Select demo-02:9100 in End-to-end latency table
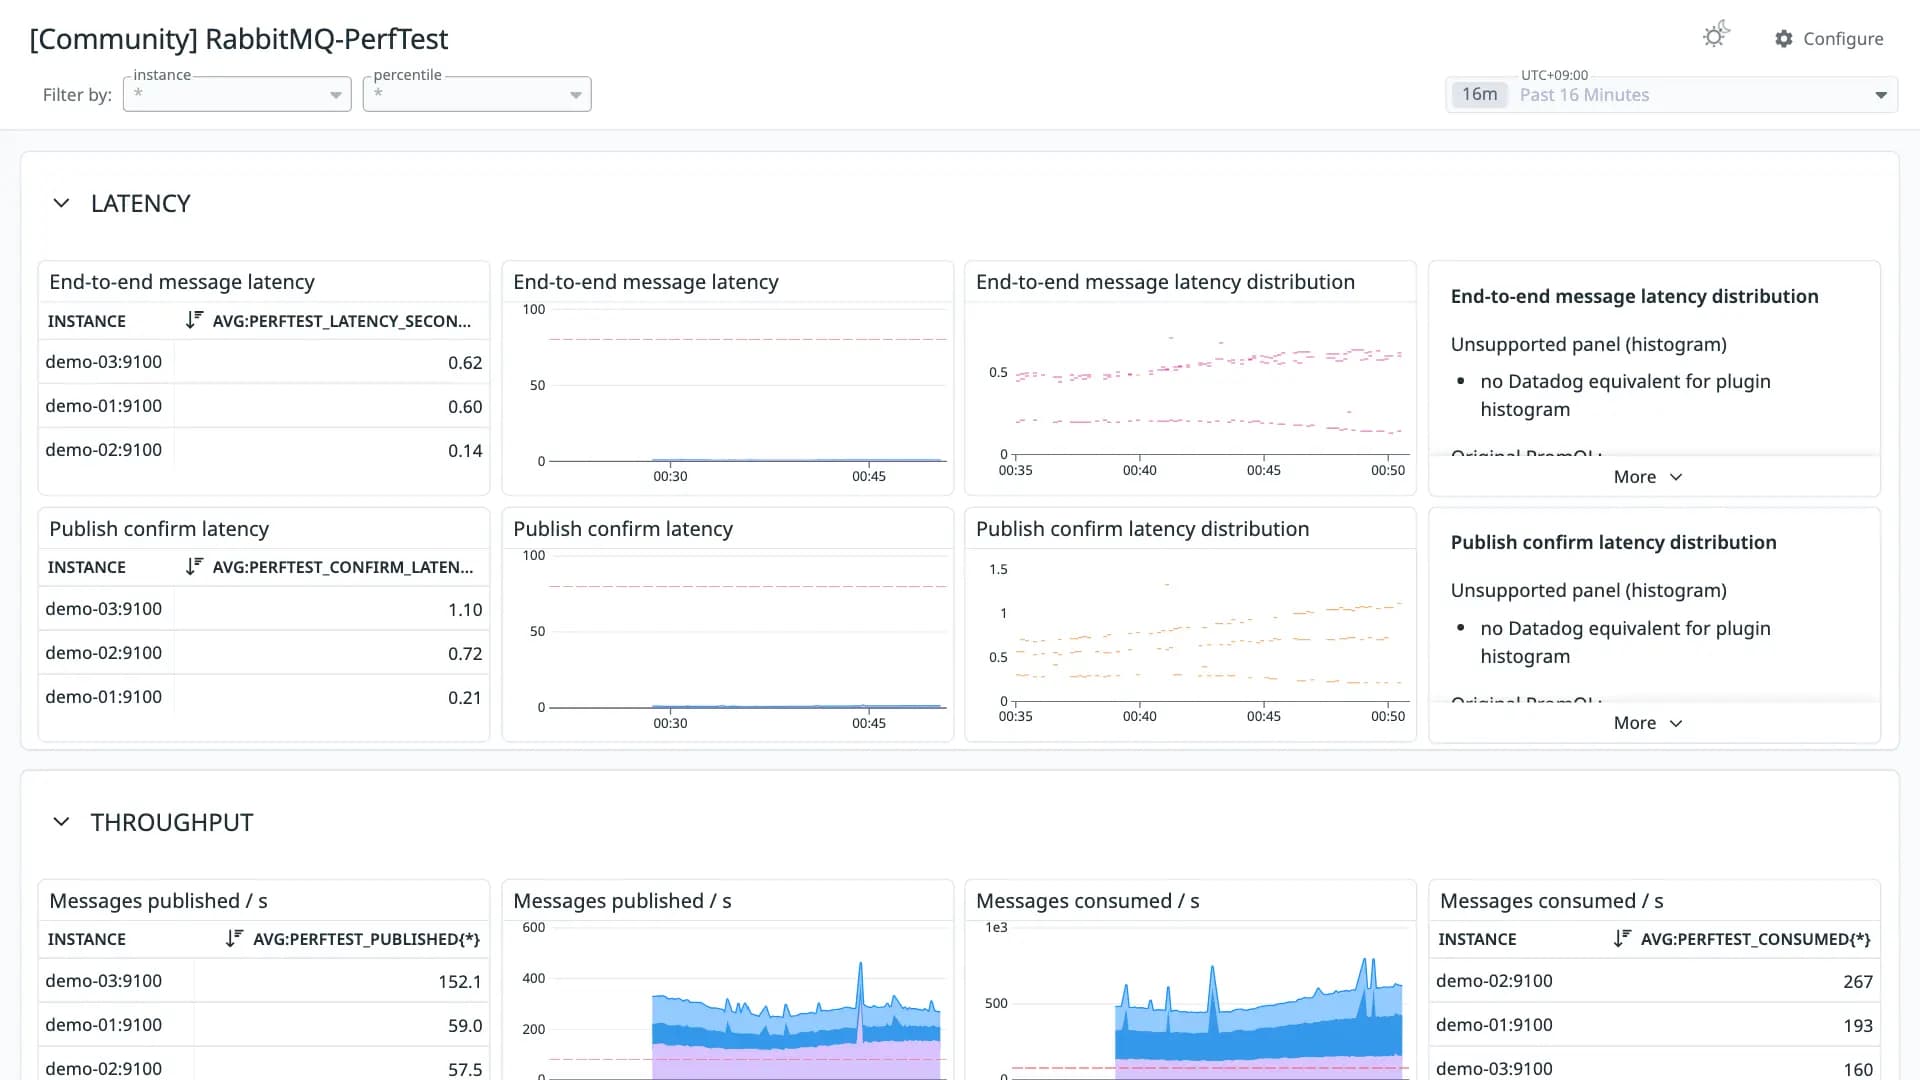The image size is (1920, 1080). point(104,450)
